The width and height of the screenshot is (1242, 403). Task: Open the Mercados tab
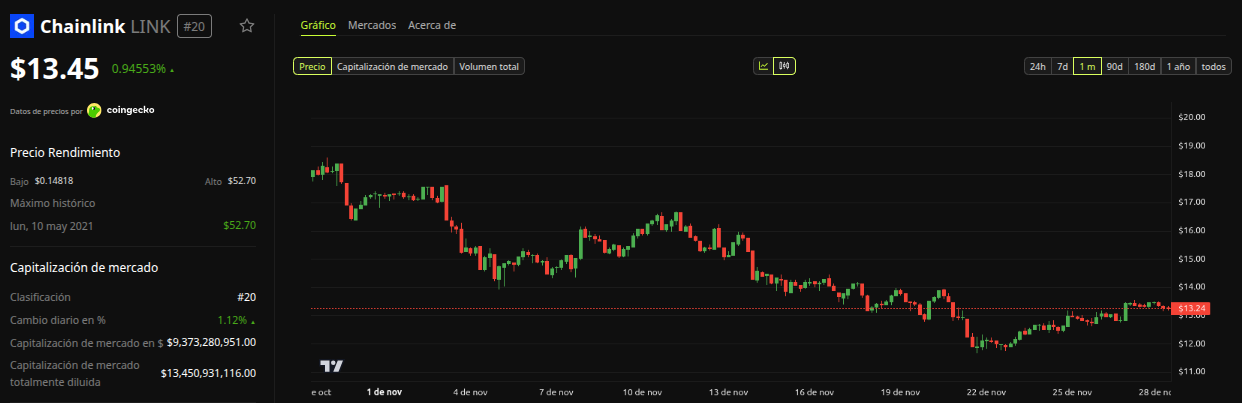tap(371, 25)
